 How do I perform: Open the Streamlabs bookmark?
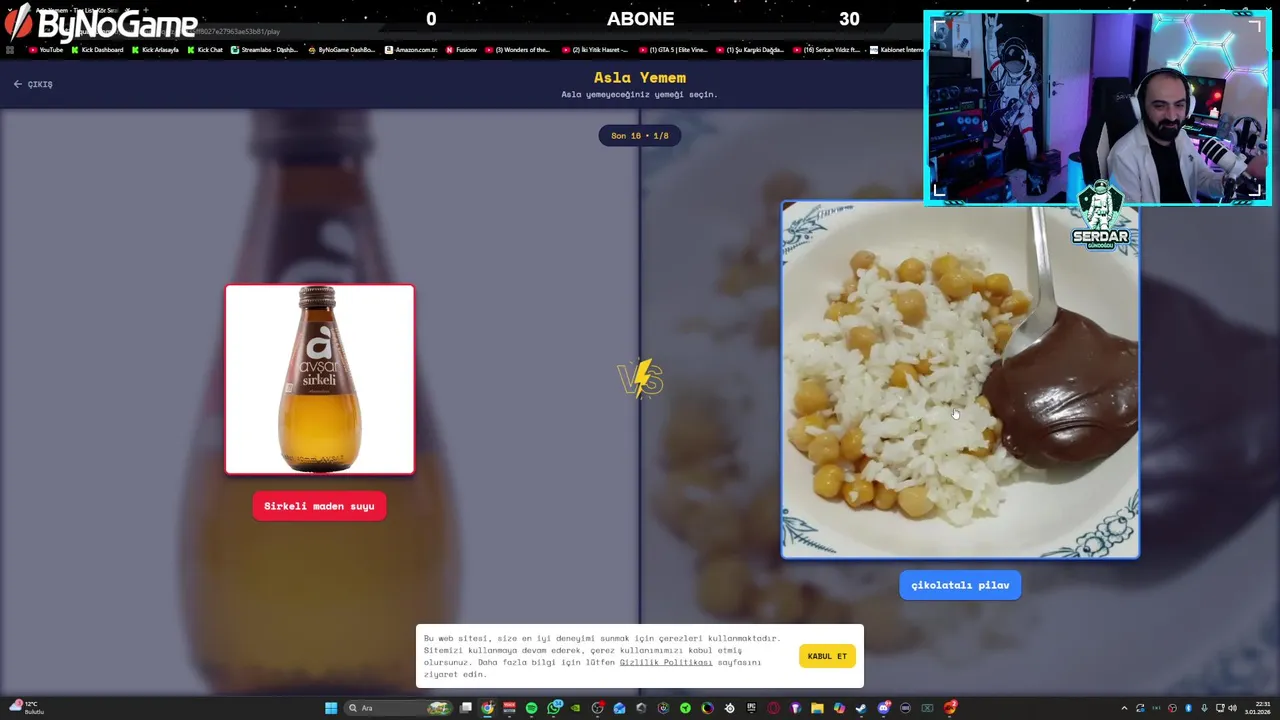265,50
